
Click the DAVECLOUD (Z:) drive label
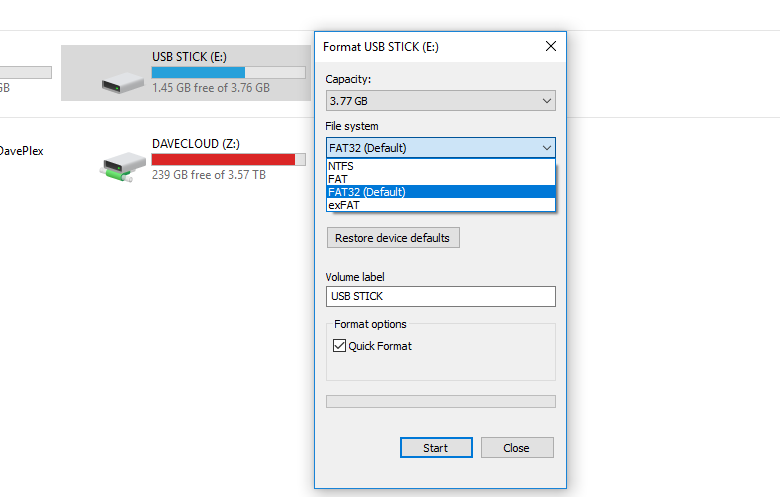point(196,144)
